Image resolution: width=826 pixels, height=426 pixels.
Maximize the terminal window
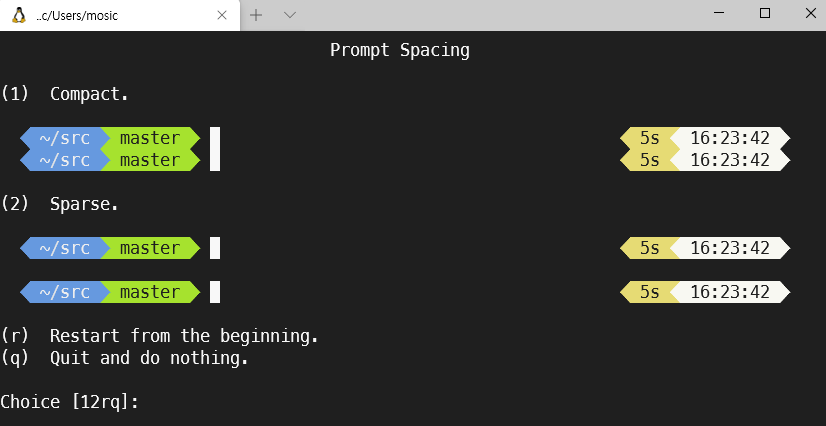(765, 14)
